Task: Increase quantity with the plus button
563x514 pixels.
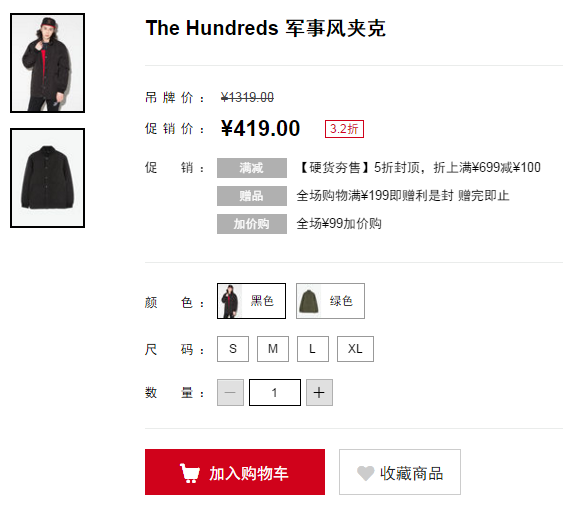Action: 319,392
